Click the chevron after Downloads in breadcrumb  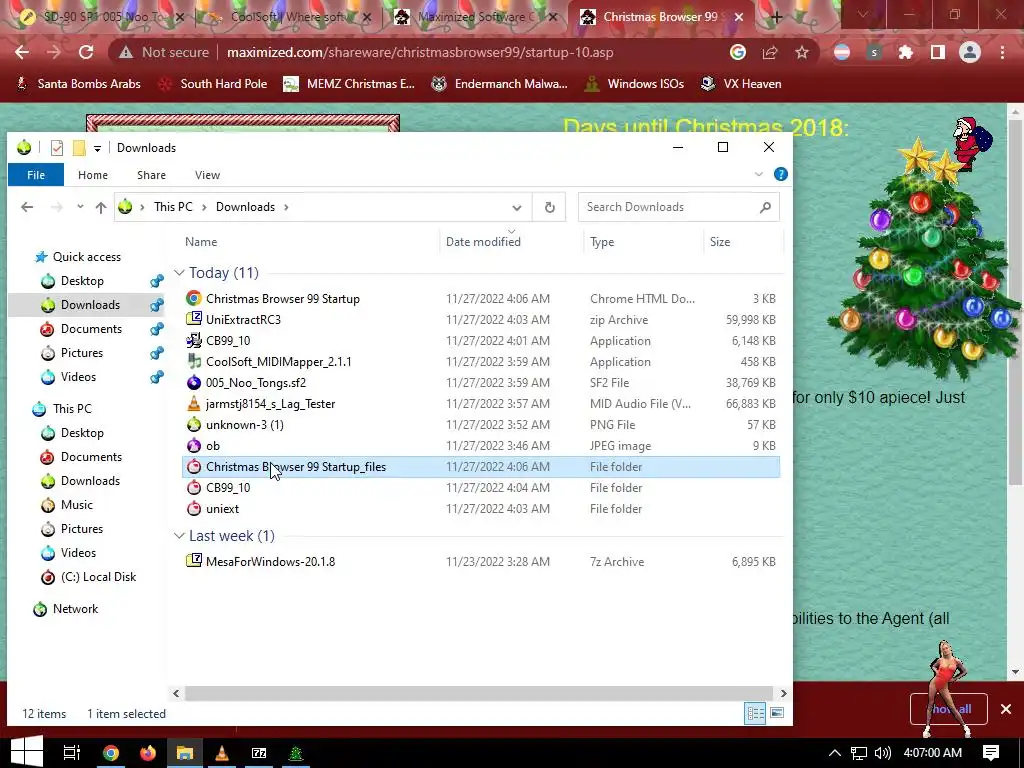pos(286,207)
